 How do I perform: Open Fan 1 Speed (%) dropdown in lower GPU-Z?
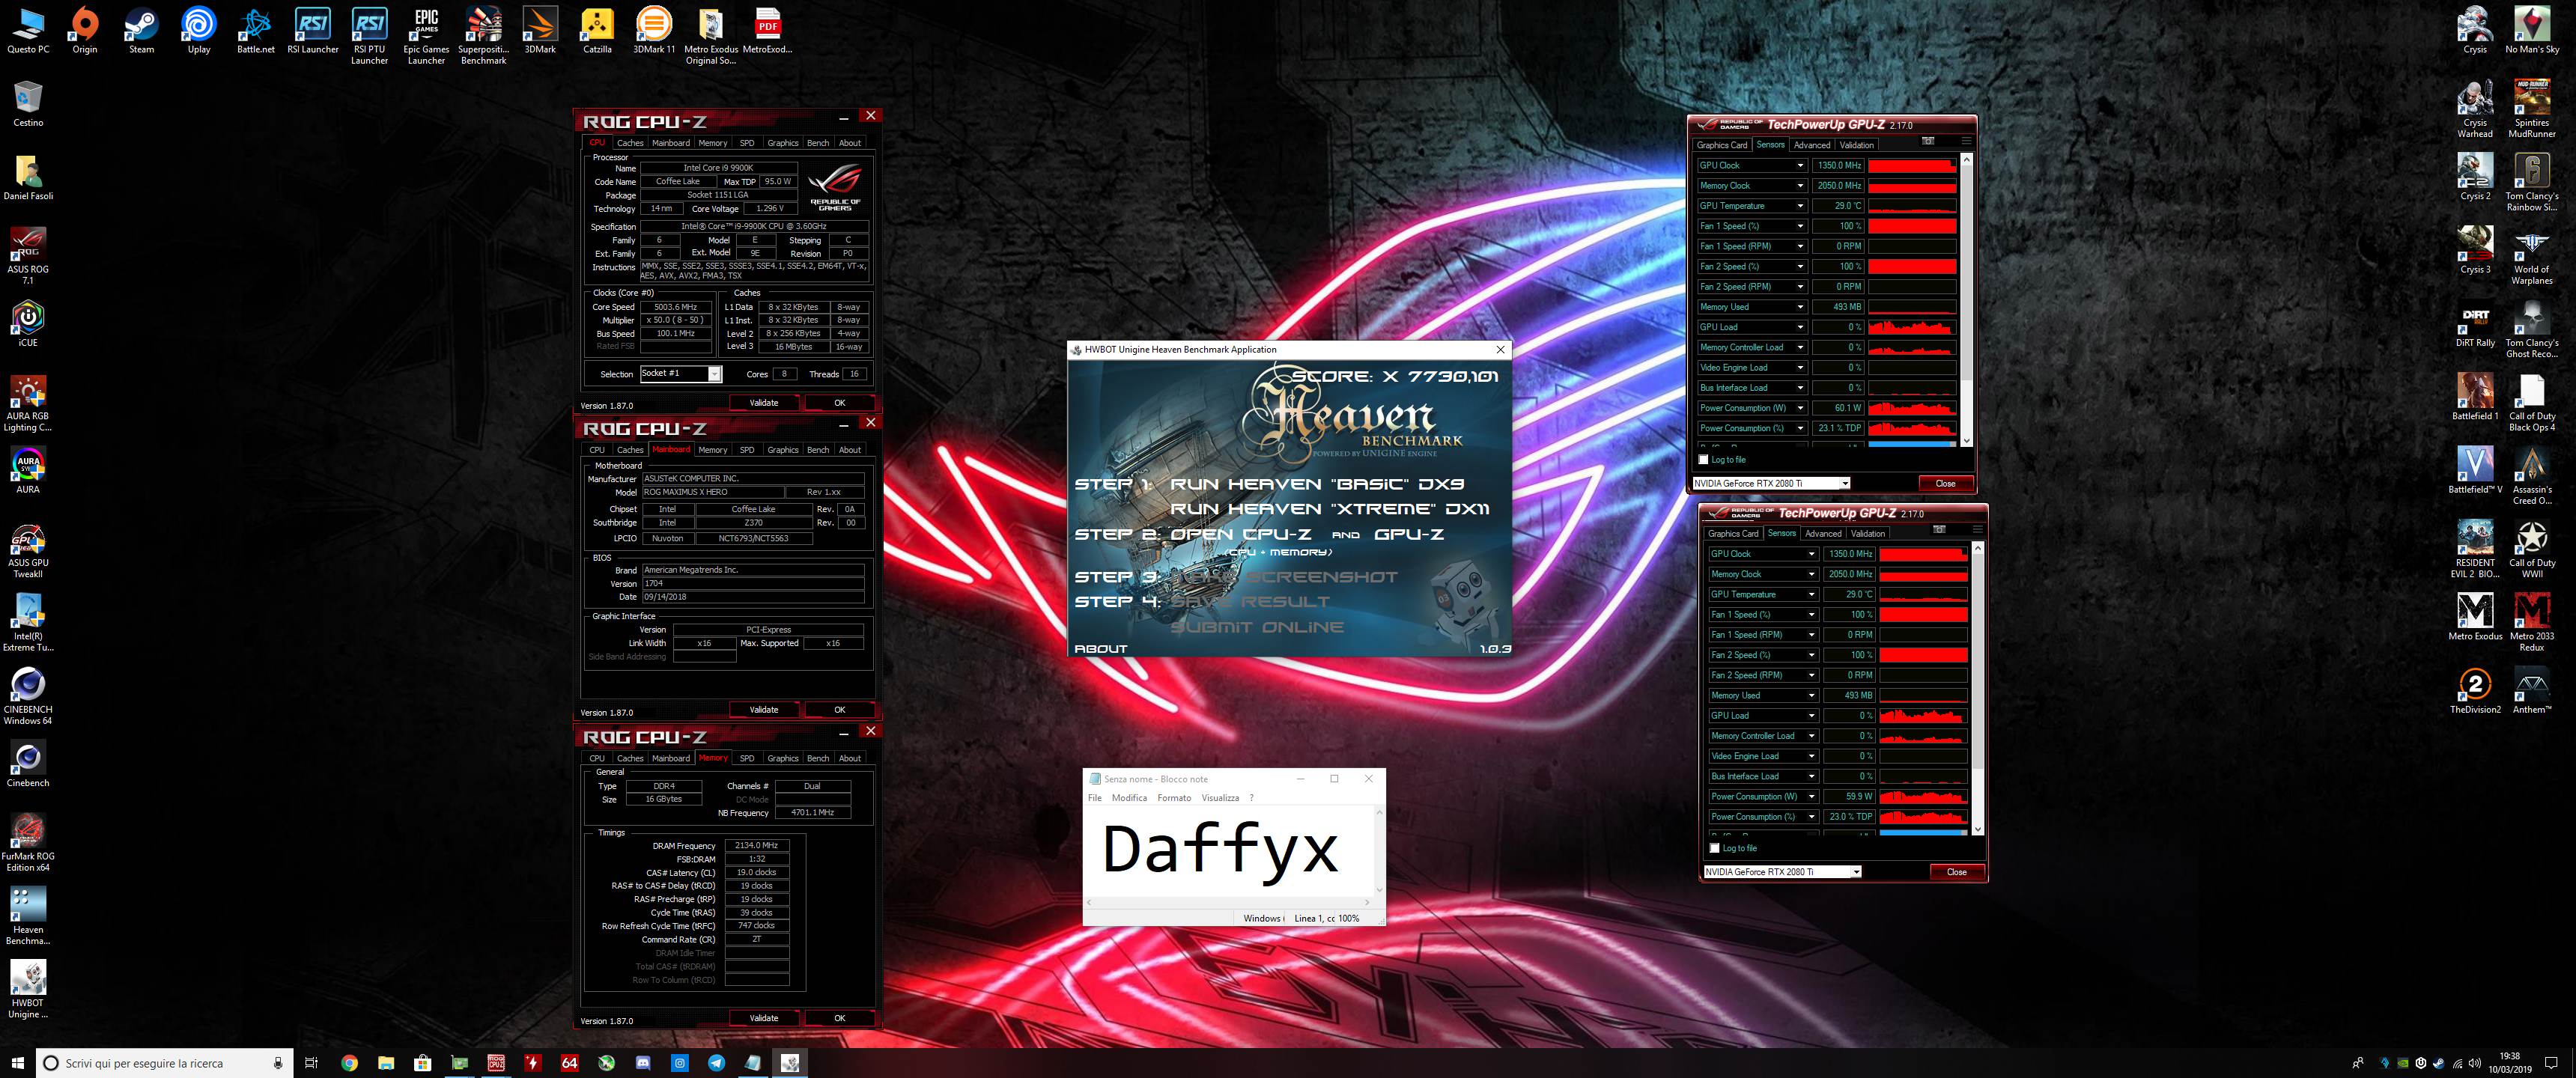(x=1812, y=614)
